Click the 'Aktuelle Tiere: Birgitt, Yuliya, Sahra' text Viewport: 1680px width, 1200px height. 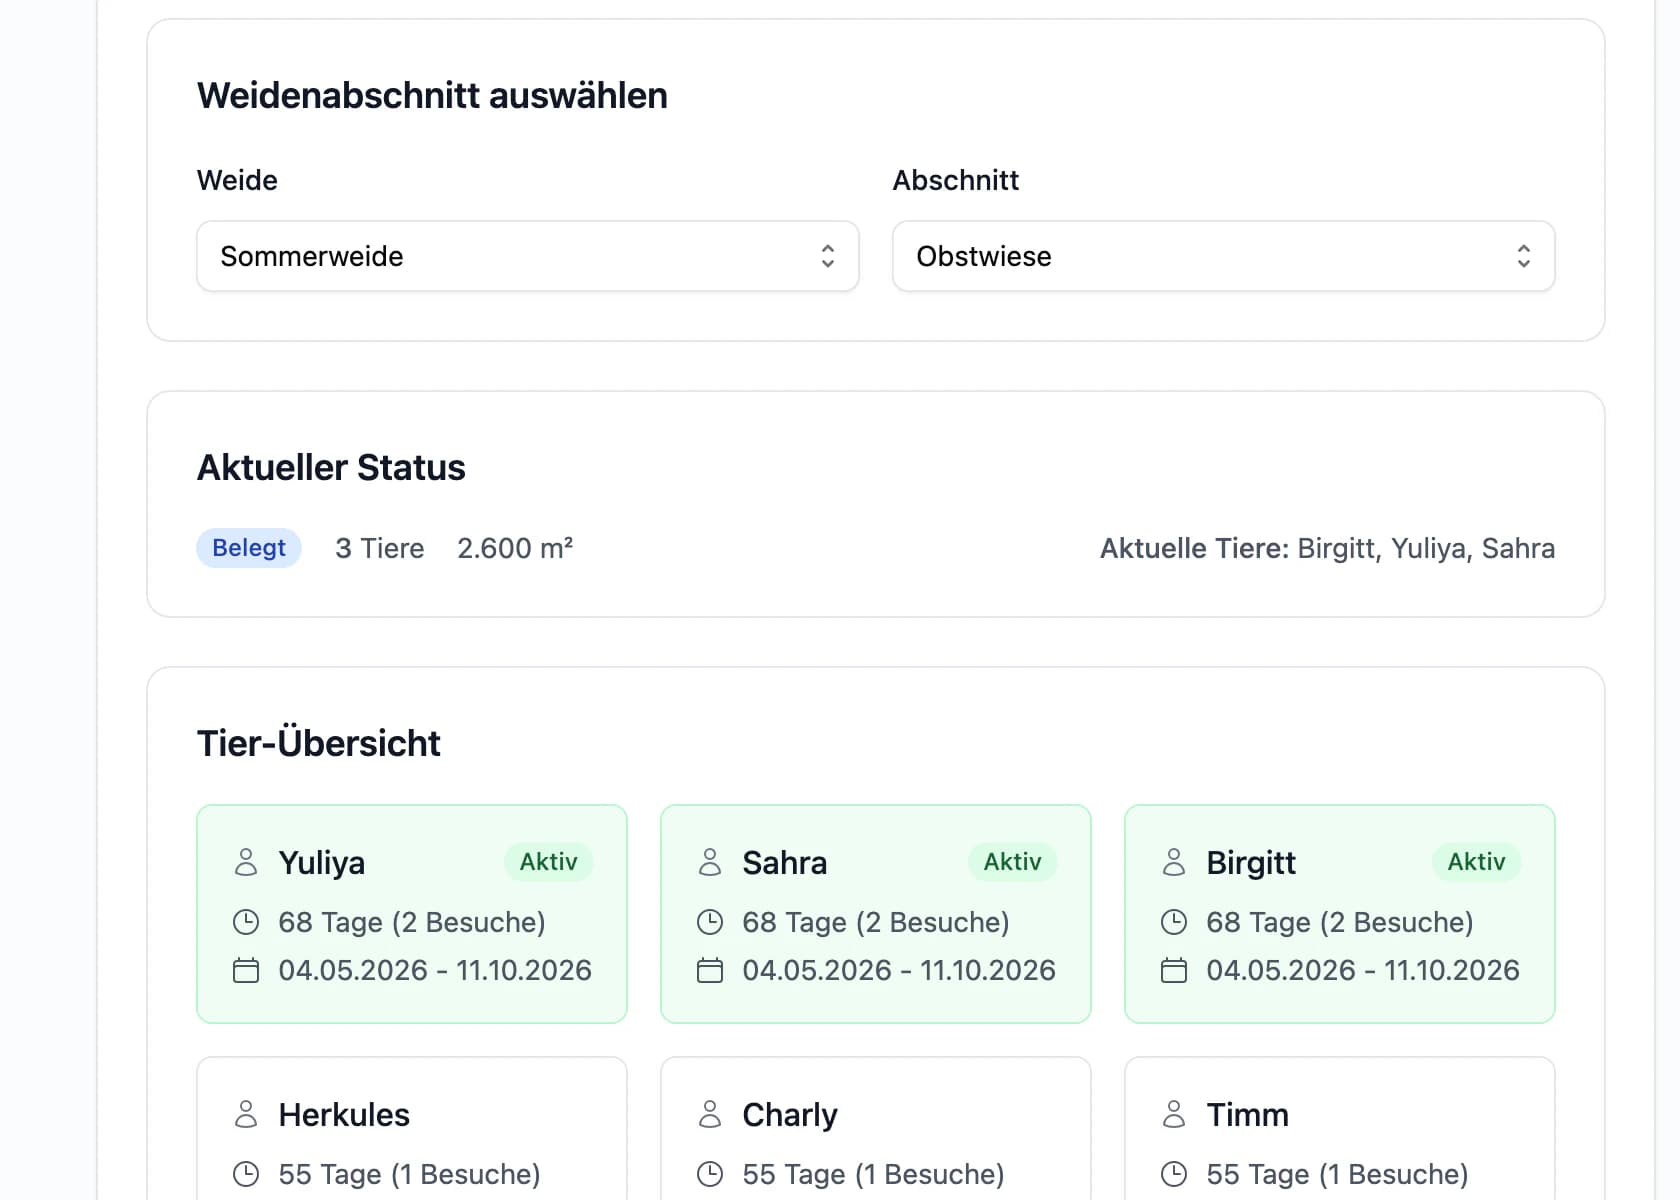tap(1328, 548)
